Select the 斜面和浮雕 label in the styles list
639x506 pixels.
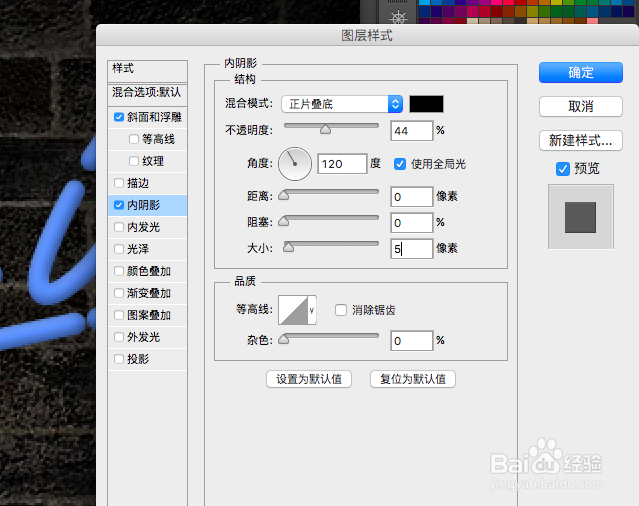click(x=154, y=117)
